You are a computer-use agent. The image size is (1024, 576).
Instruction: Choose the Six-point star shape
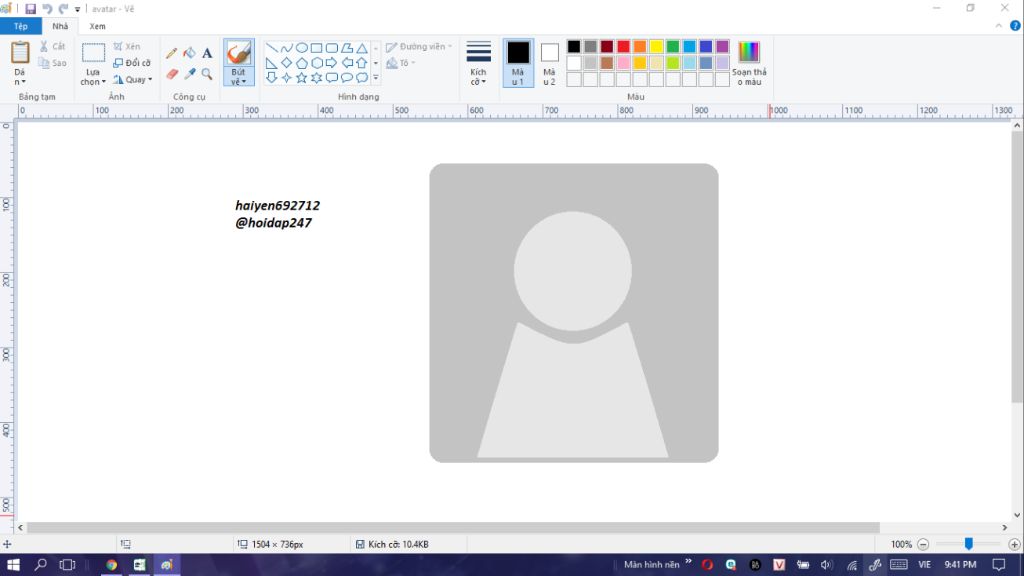[317, 78]
